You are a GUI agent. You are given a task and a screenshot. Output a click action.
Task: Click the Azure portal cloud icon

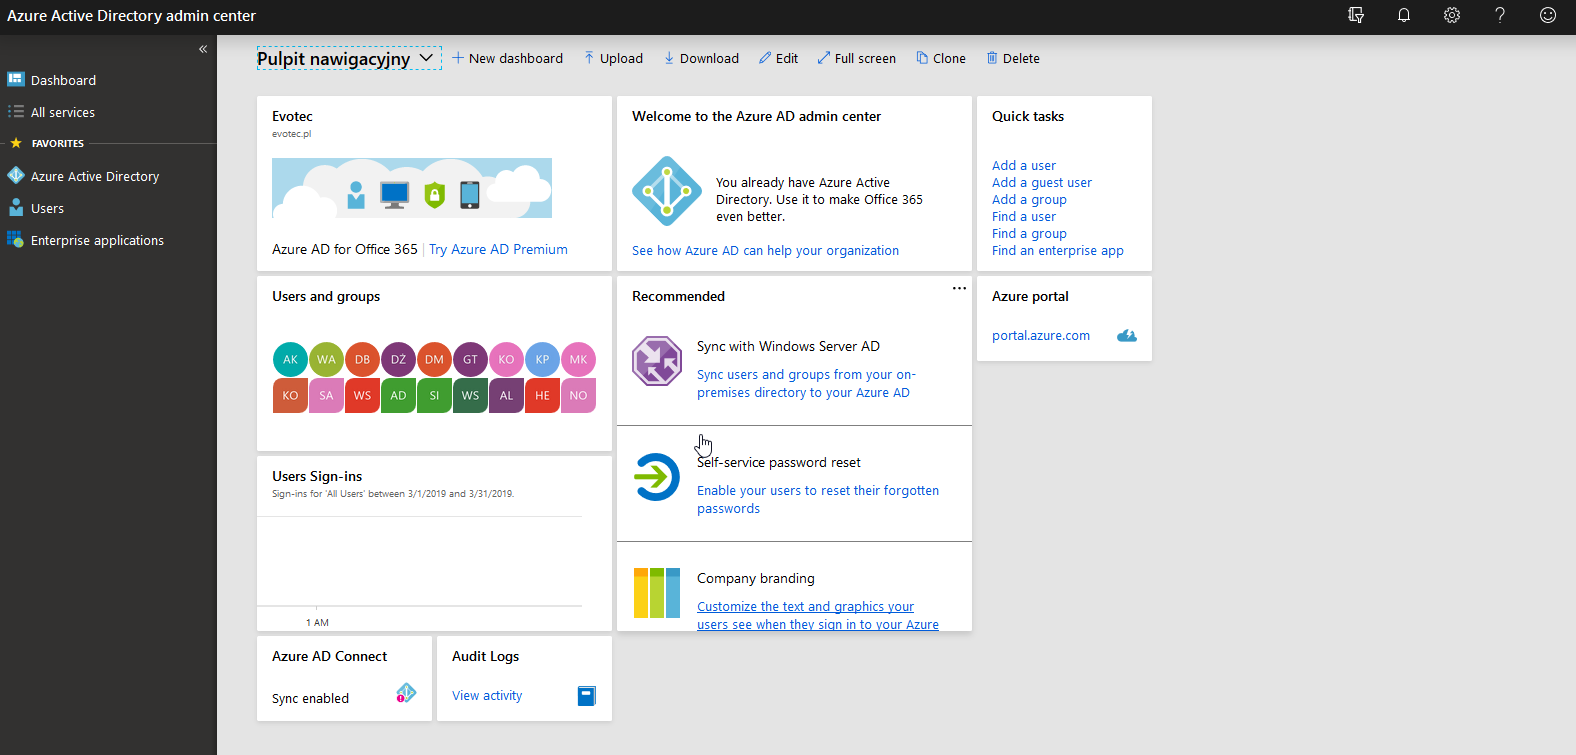pos(1126,336)
